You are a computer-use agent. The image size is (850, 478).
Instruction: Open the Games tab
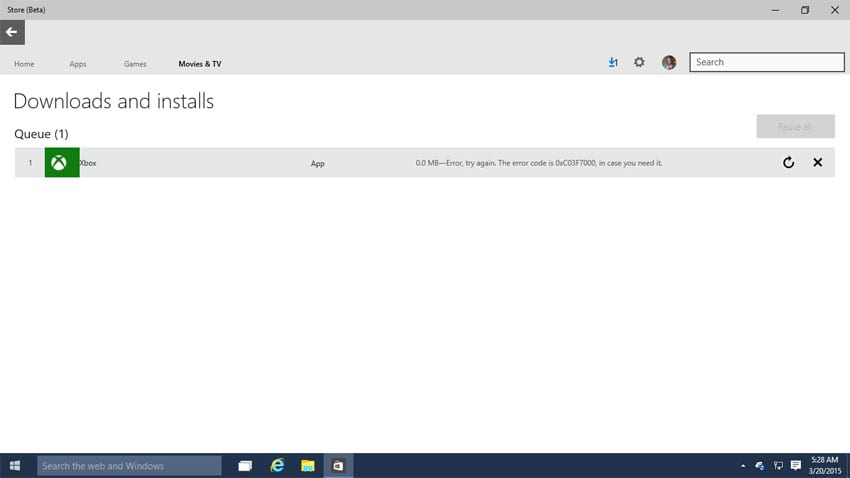[135, 64]
